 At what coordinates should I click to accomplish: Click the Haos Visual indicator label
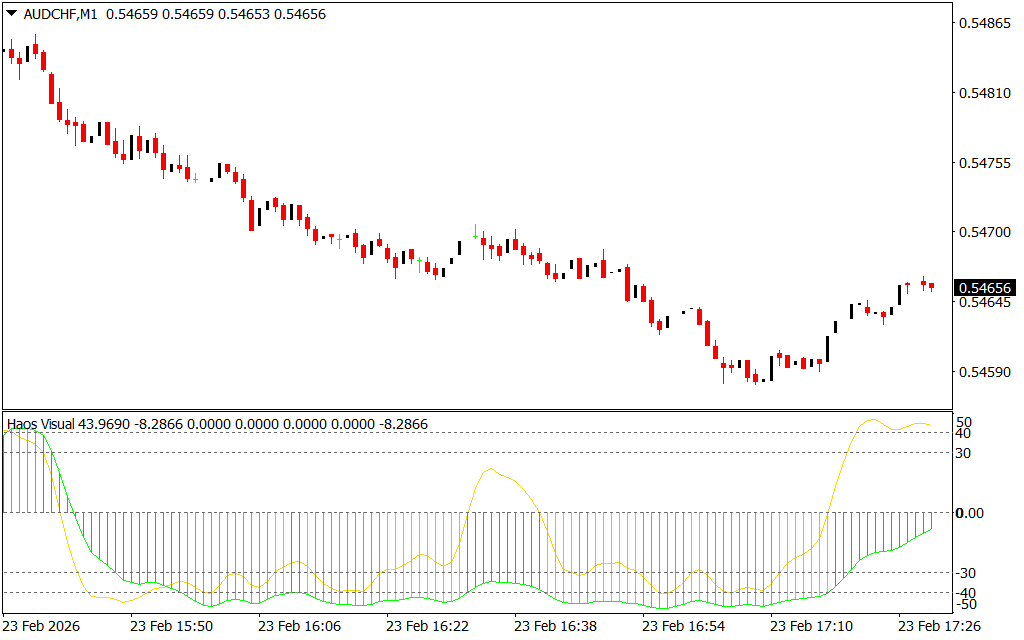pos(41,424)
